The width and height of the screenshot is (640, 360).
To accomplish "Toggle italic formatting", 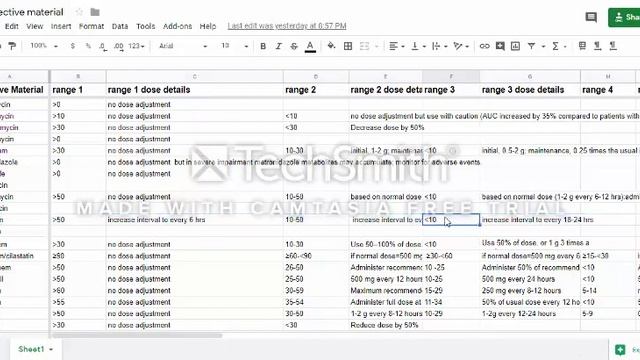I will click(279, 46).
